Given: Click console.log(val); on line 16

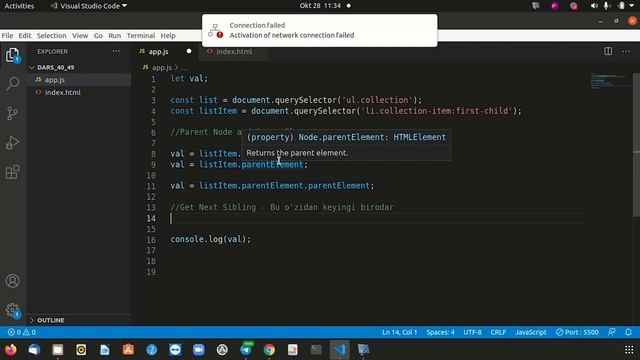Looking at the screenshot, I should [210, 239].
